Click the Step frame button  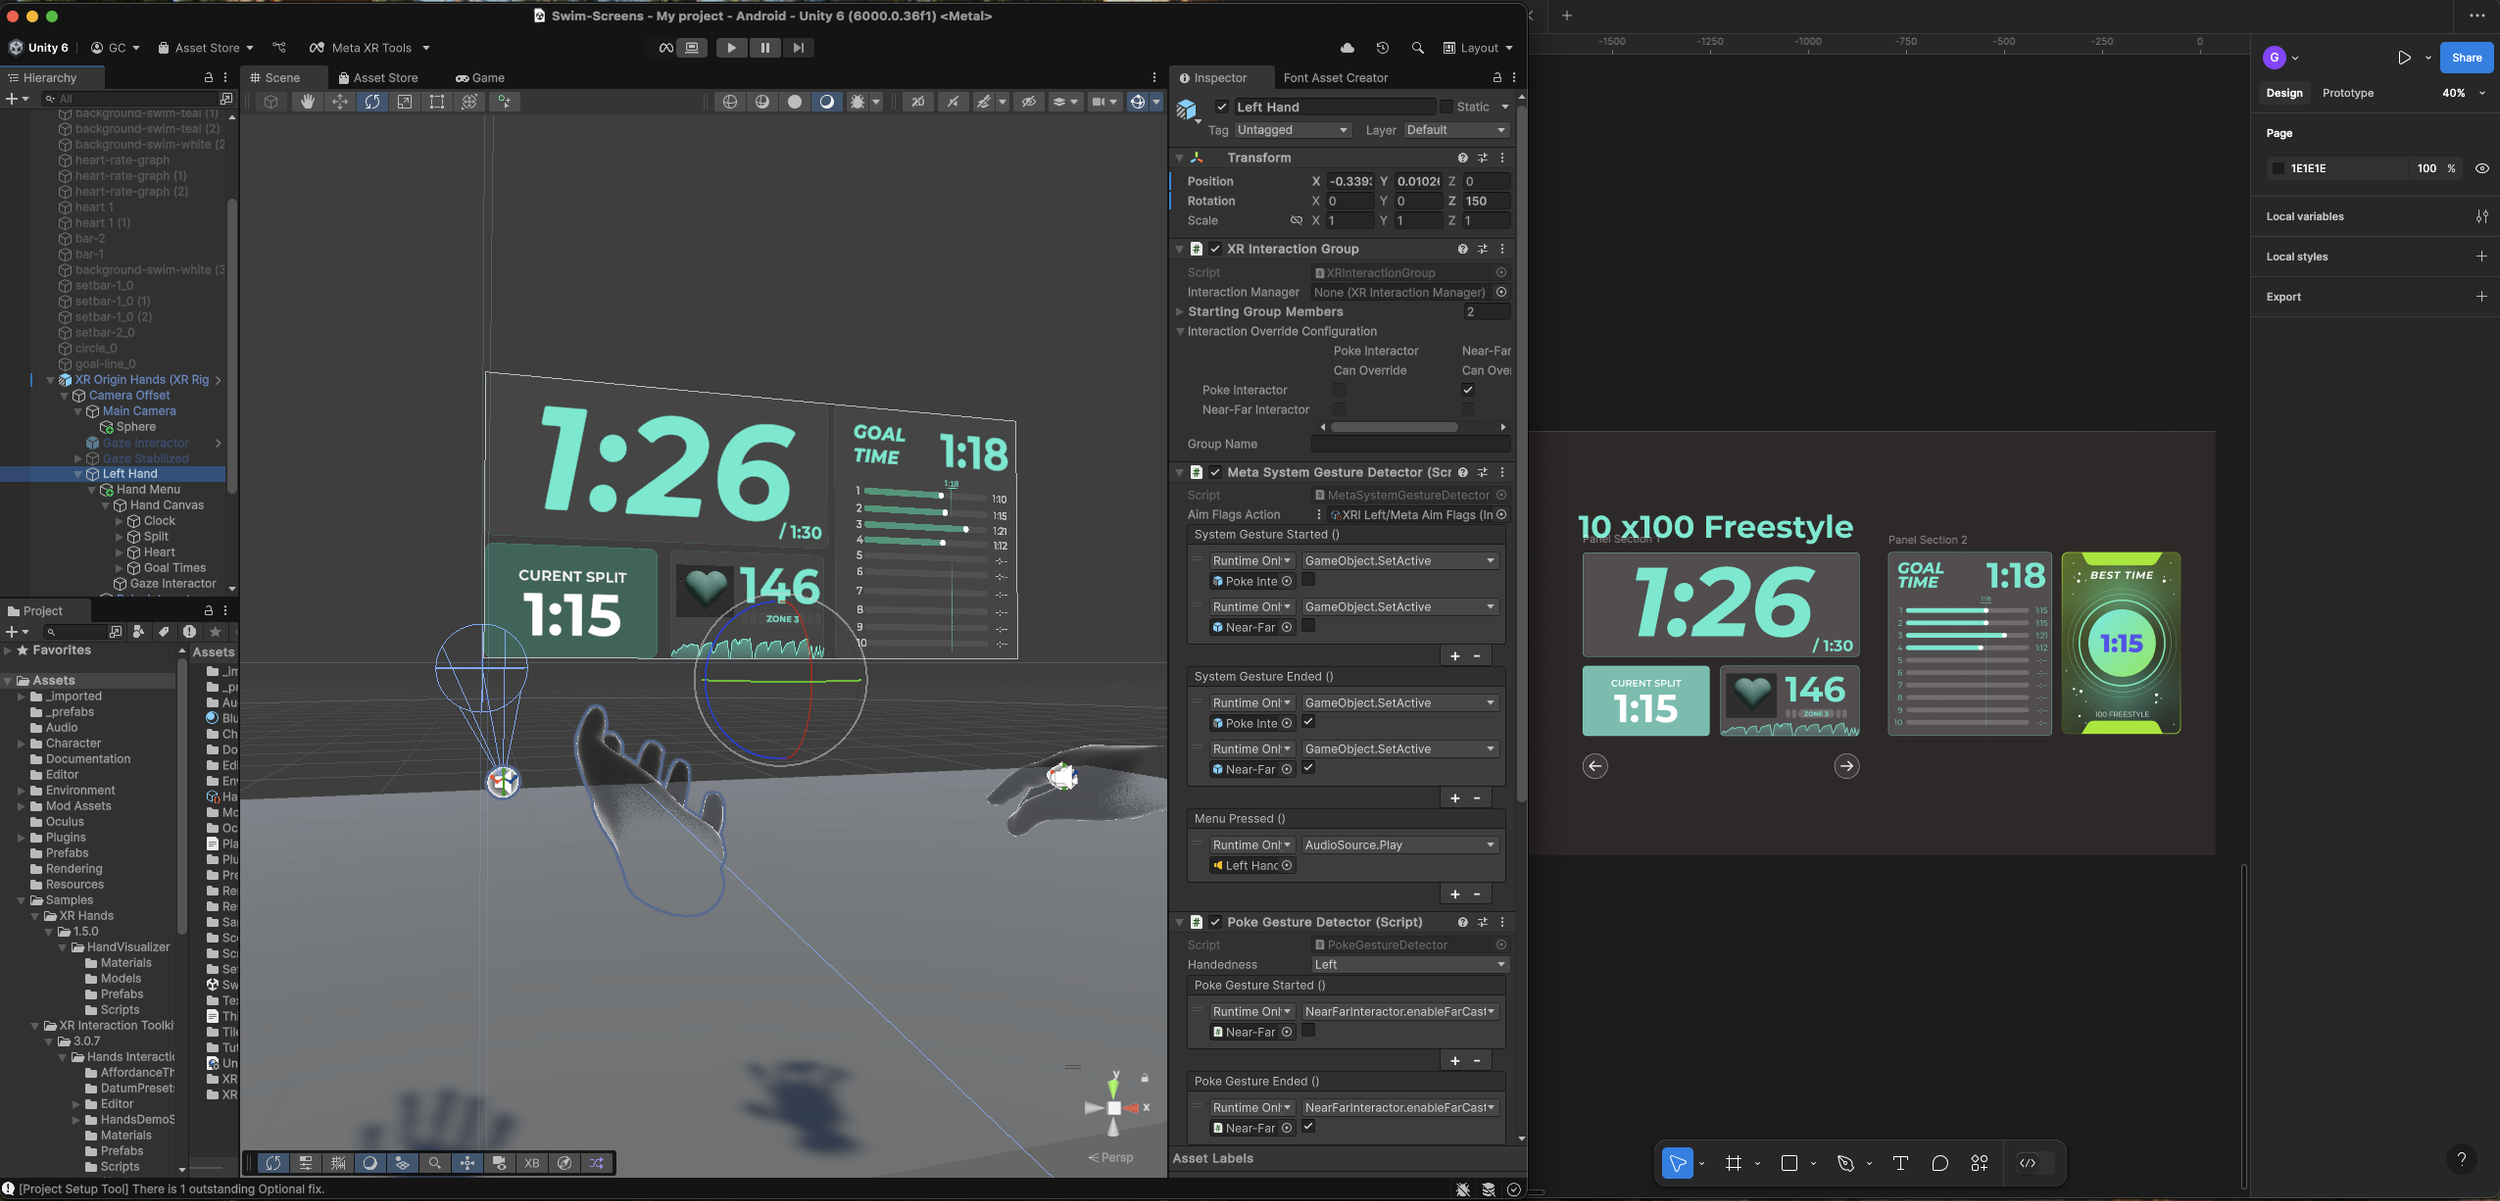[798, 48]
